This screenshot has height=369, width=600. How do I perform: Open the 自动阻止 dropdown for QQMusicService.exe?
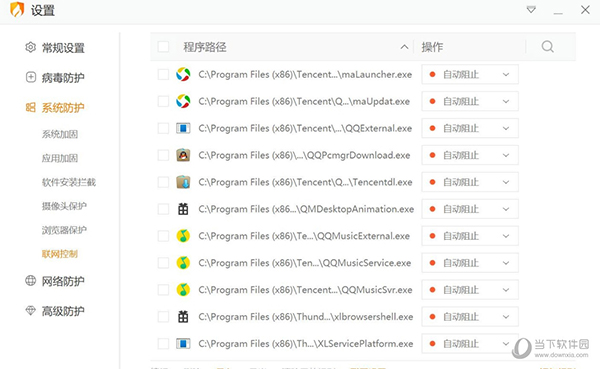tap(470, 263)
